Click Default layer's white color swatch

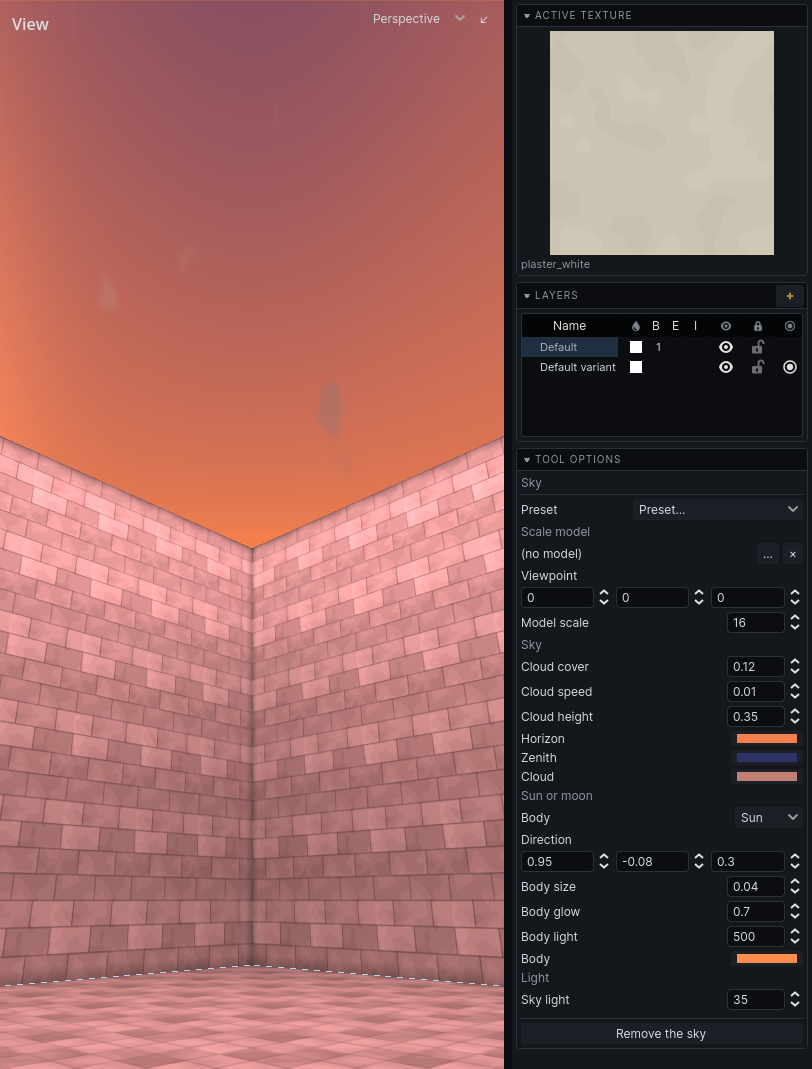tap(636, 347)
